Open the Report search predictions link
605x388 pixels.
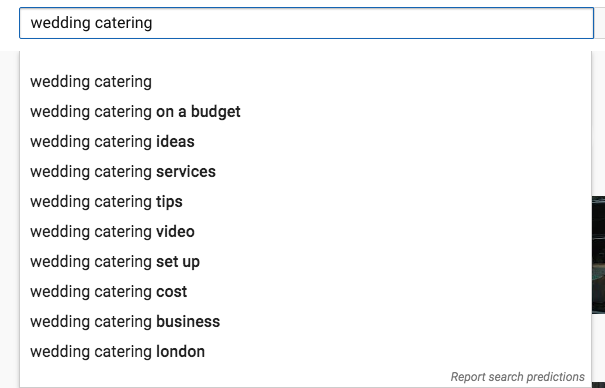pyautogui.click(x=517, y=376)
